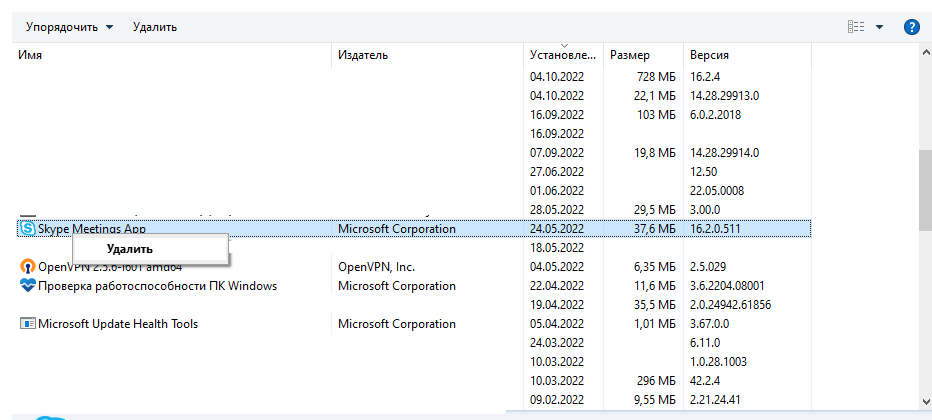Select the Skype Meetings App row name
The image size is (932, 420).
(92, 229)
